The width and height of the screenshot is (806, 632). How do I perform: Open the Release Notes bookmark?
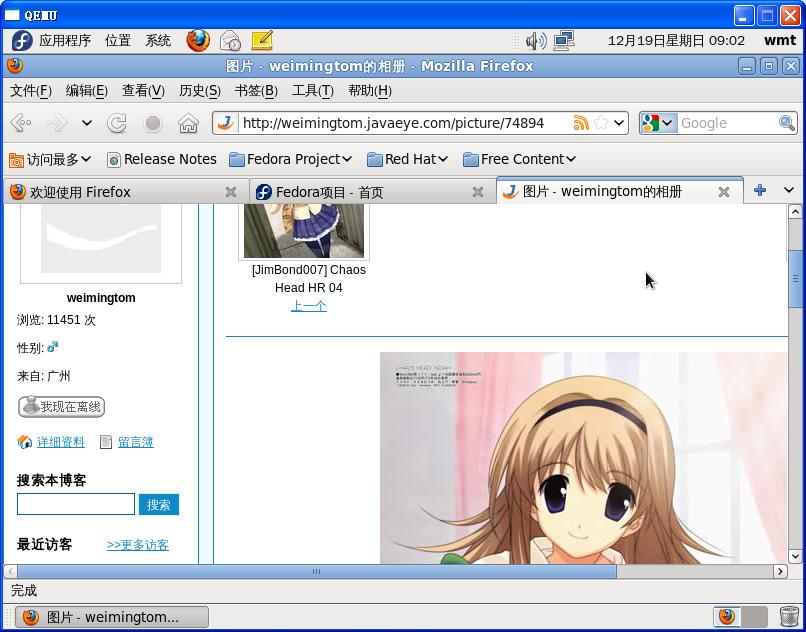(x=161, y=159)
